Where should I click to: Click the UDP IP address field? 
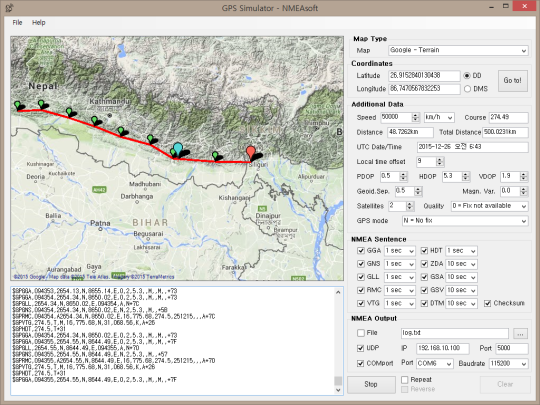[x=443, y=348]
